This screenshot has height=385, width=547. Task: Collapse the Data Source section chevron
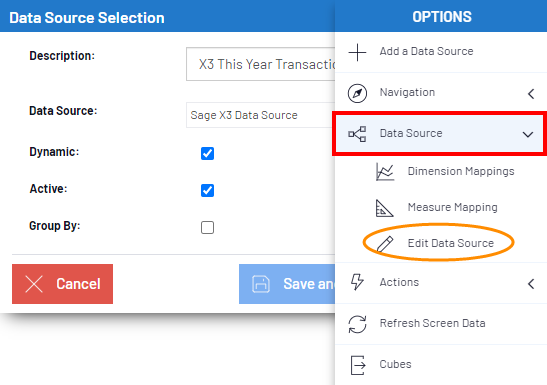[528, 135]
